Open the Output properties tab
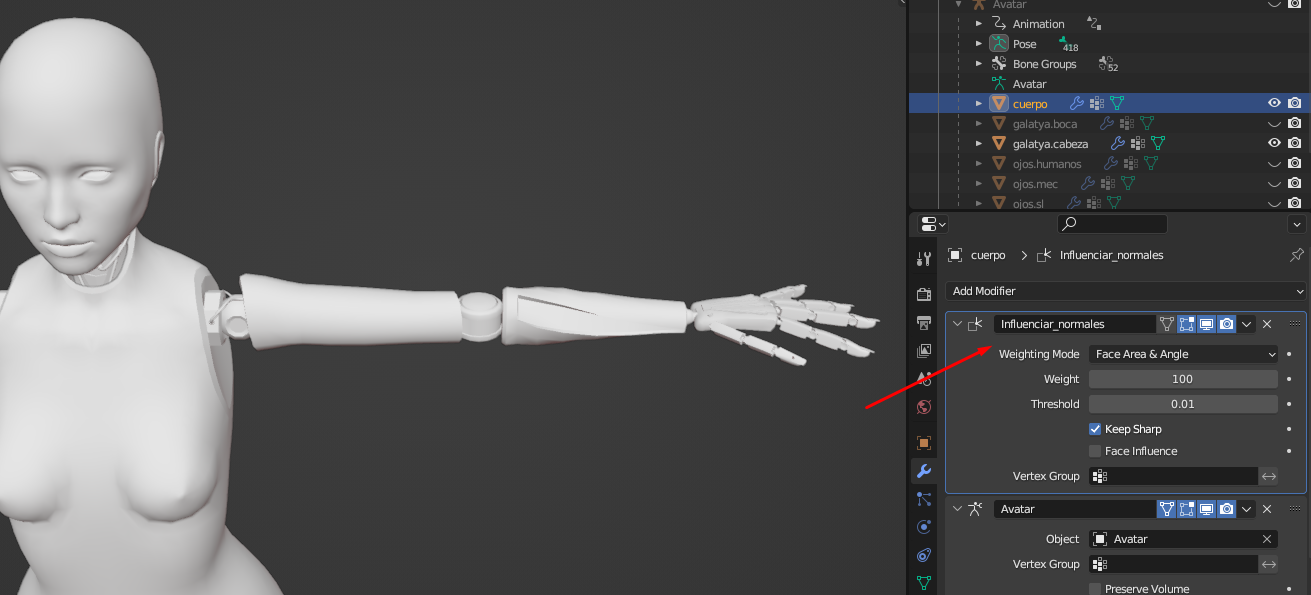 924,322
